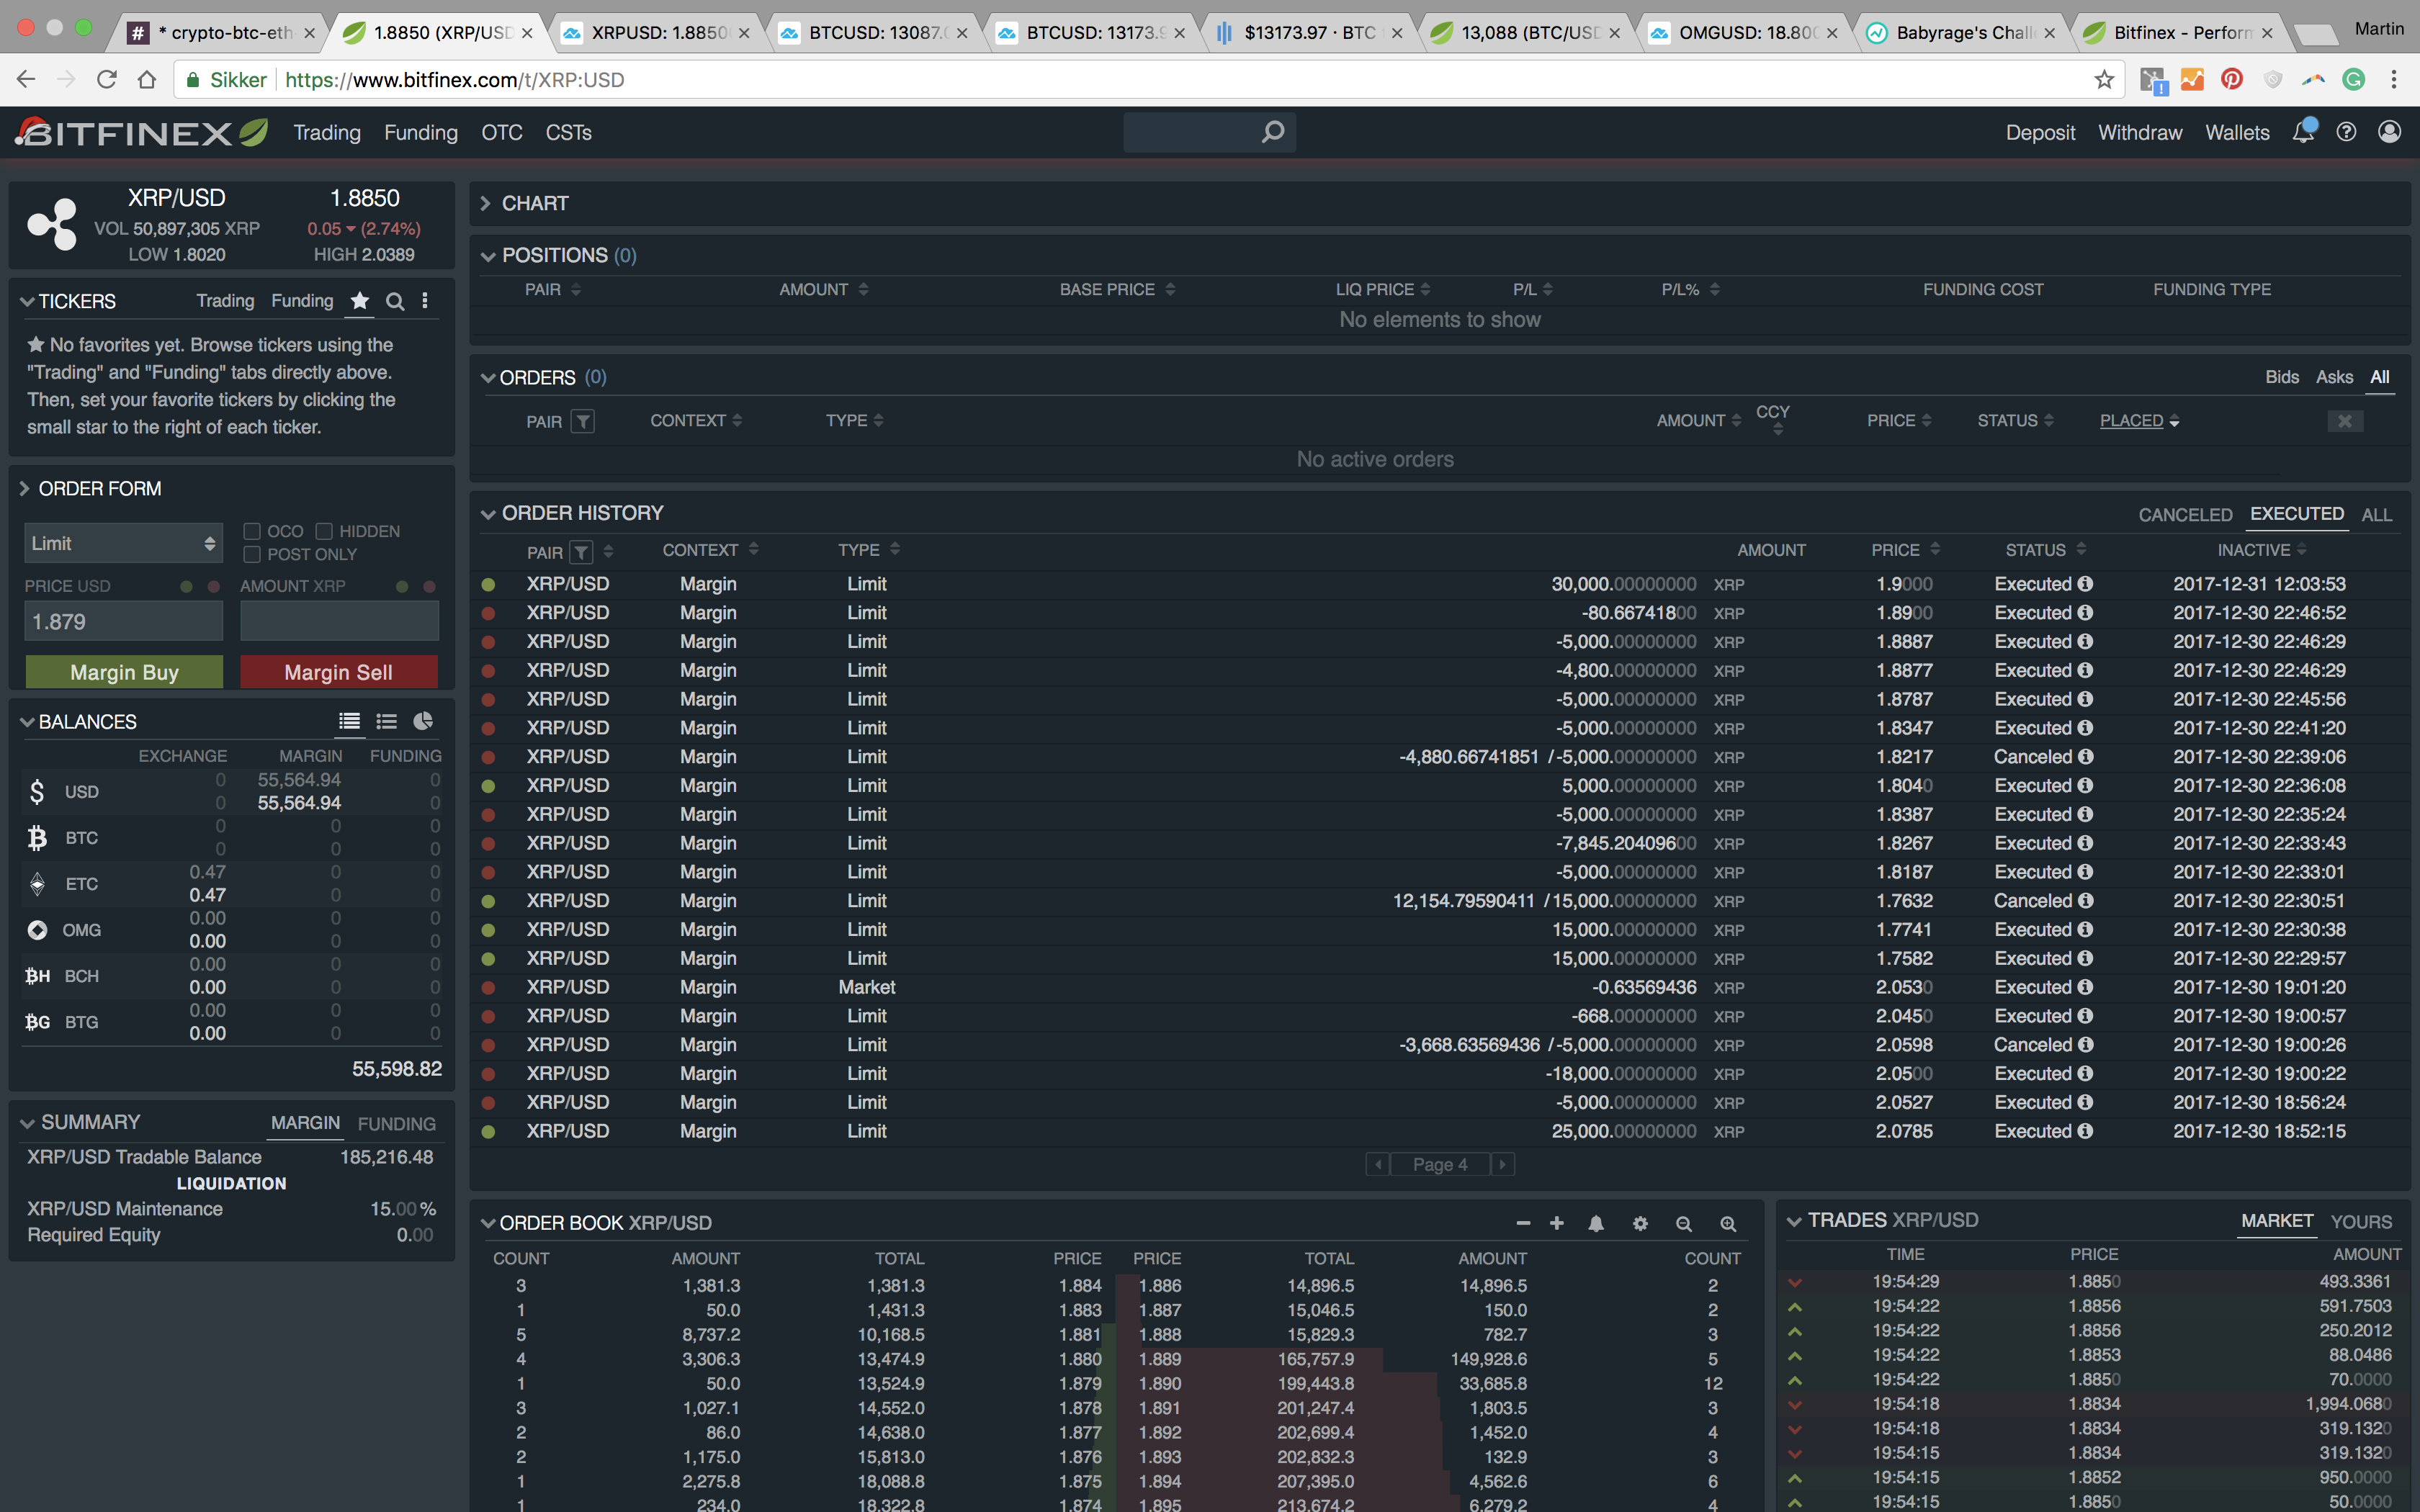Switch Order History to CANCELED tab

[2185, 515]
